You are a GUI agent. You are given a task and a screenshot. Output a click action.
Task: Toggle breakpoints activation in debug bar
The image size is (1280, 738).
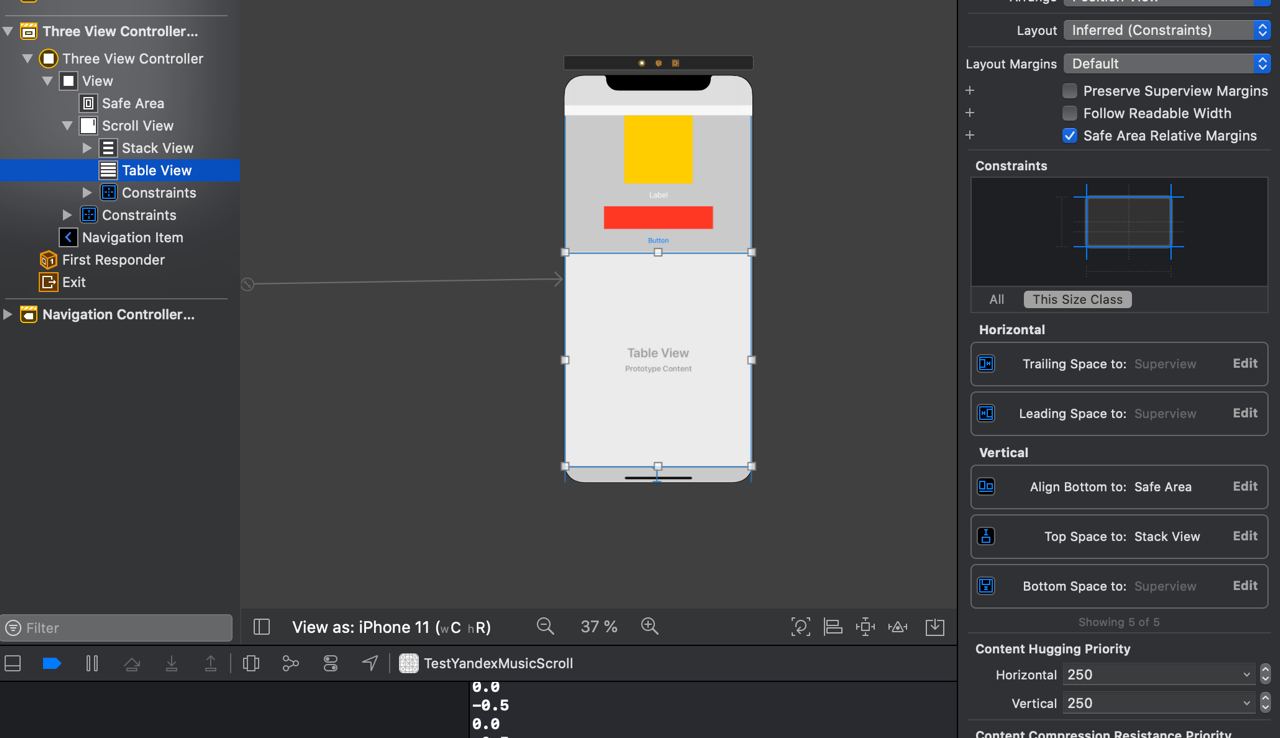[x=52, y=663]
